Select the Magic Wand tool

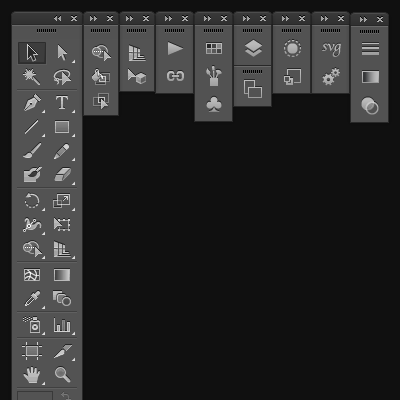click(32, 77)
